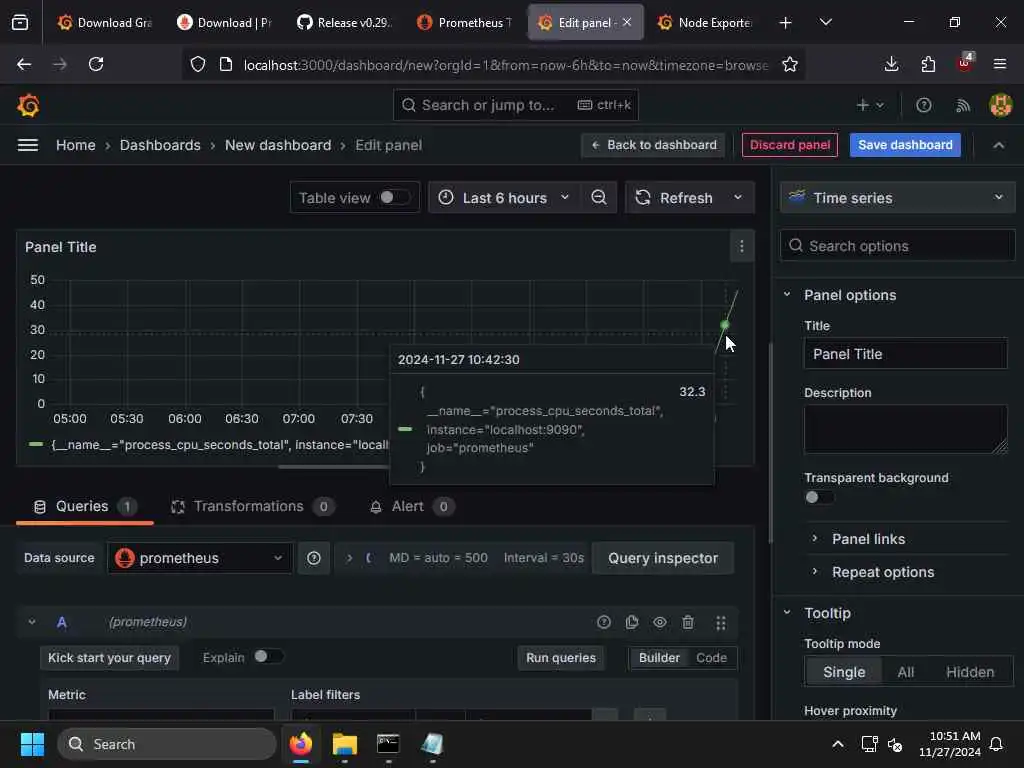Collapse query A row
This screenshot has height=768, width=1024.
[31, 622]
